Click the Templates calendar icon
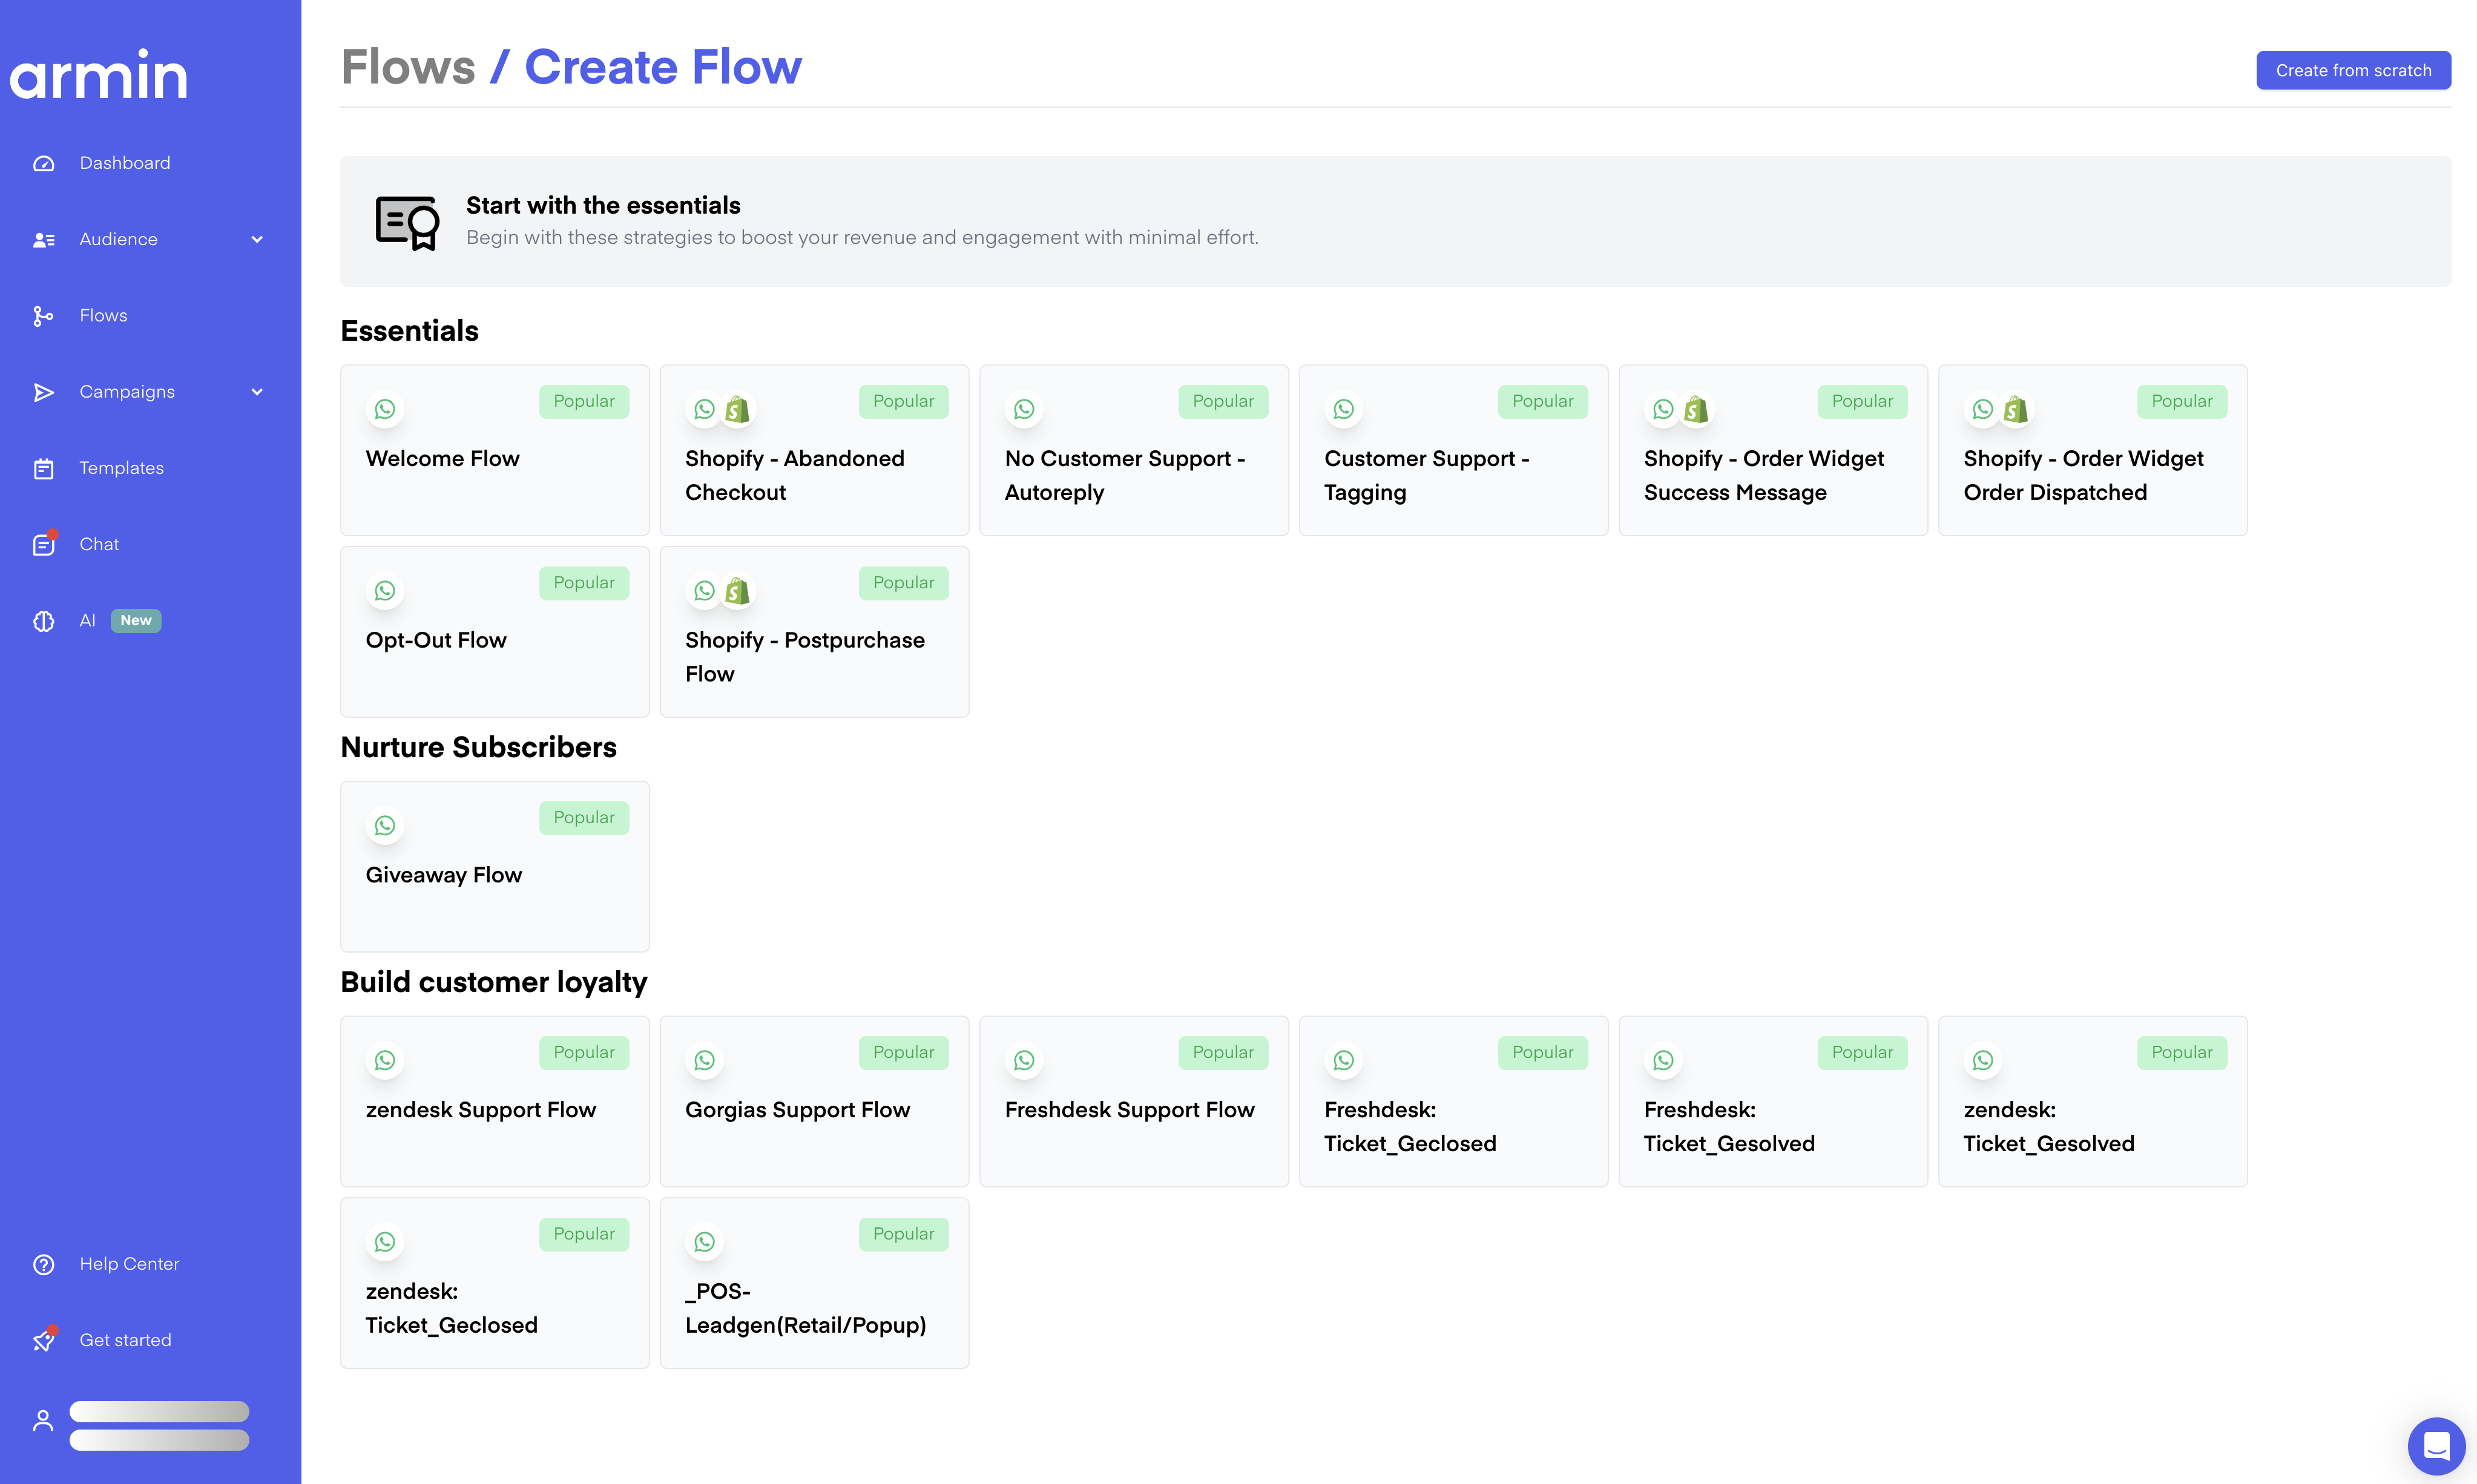The image size is (2477, 1484). coord(43,468)
